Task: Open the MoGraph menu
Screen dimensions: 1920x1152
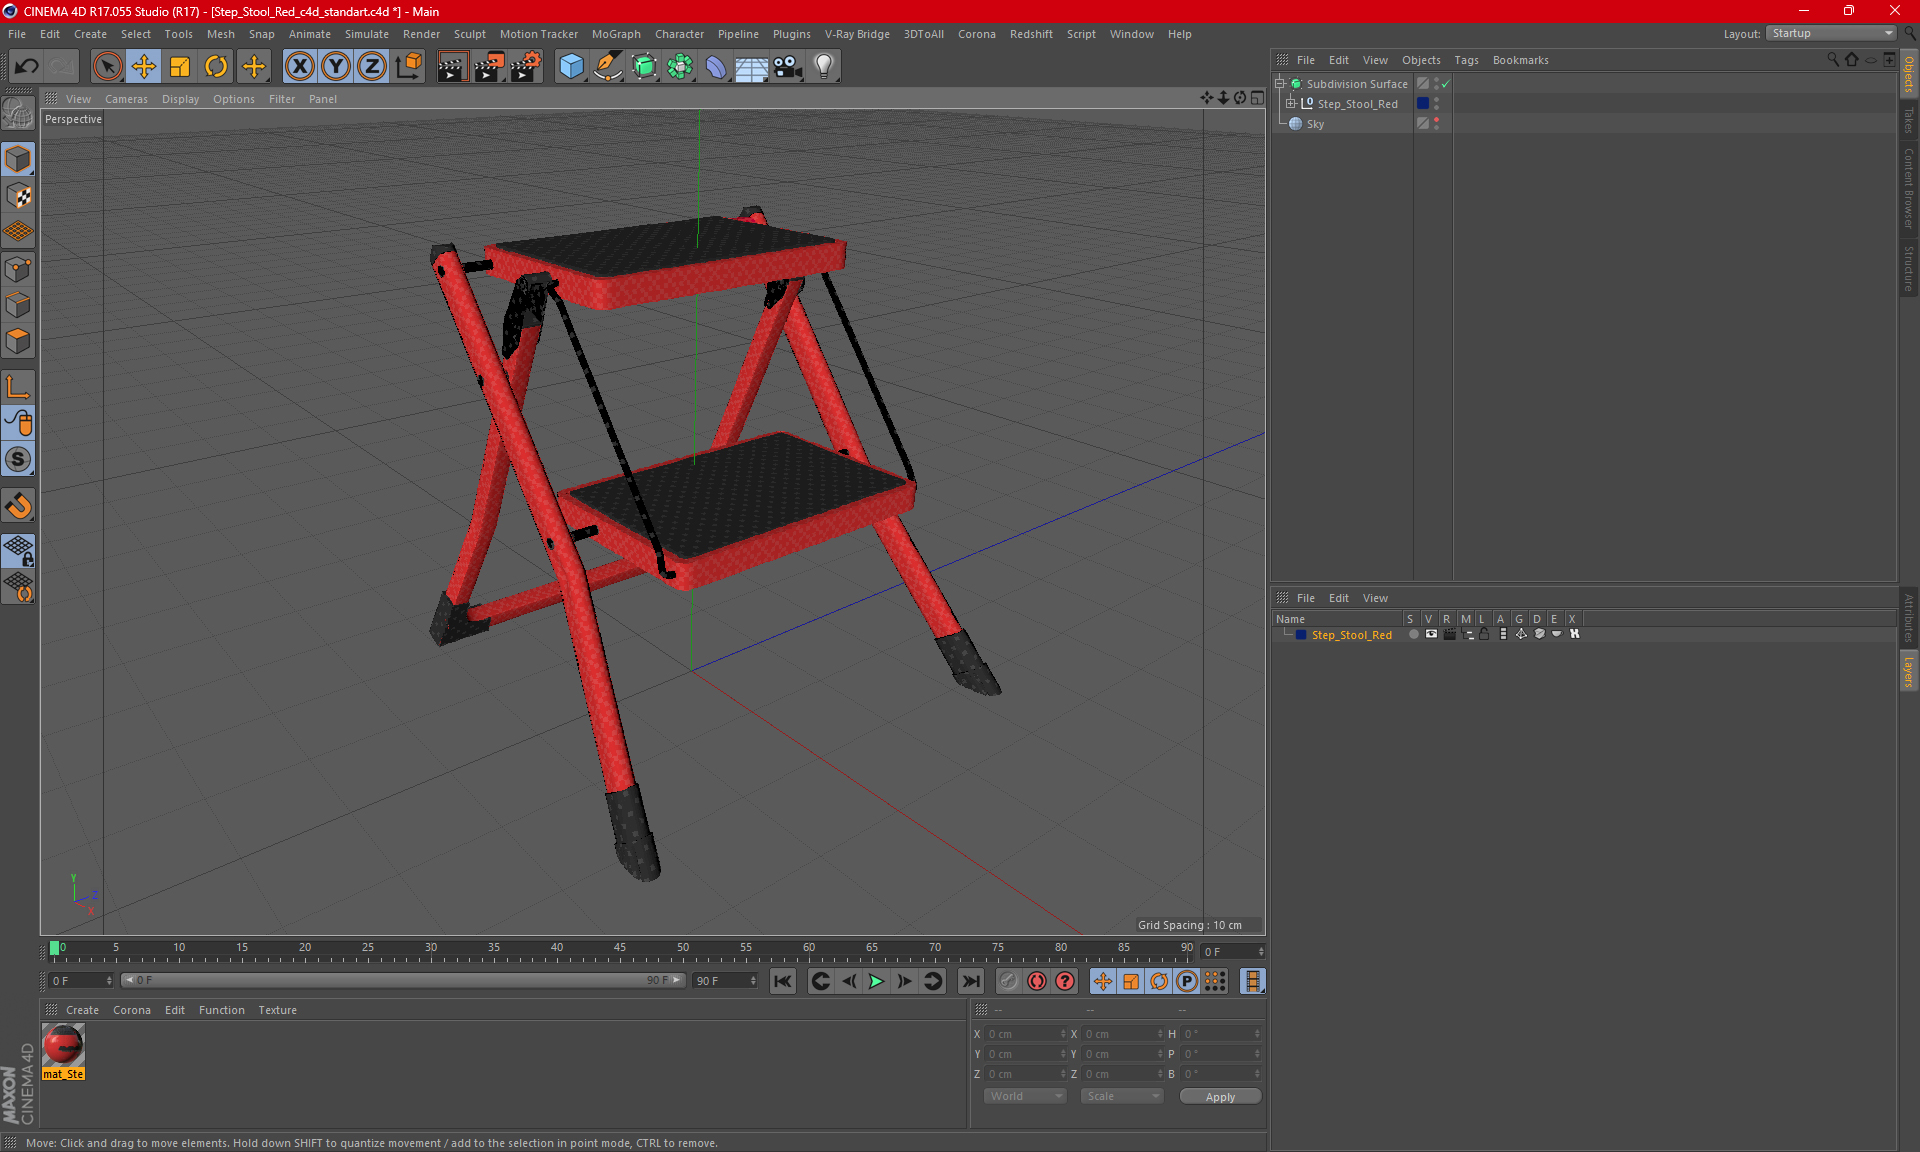Action: tap(615, 34)
